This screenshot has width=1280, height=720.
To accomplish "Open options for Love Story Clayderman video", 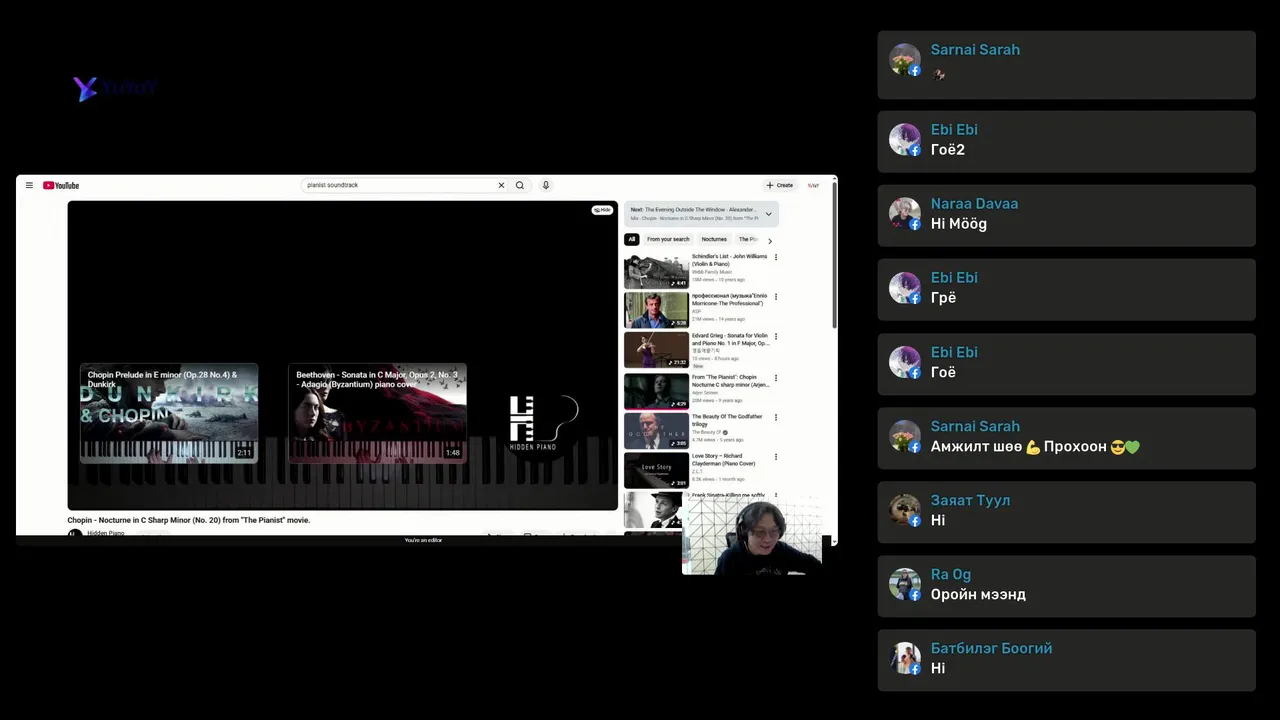I will click(x=776, y=457).
